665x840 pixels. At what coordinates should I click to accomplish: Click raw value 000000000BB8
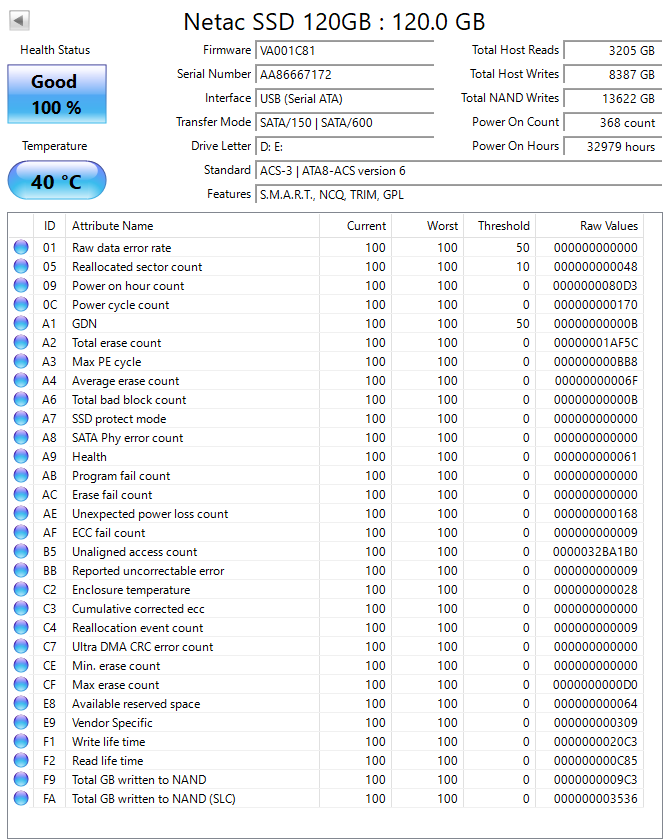(x=596, y=362)
